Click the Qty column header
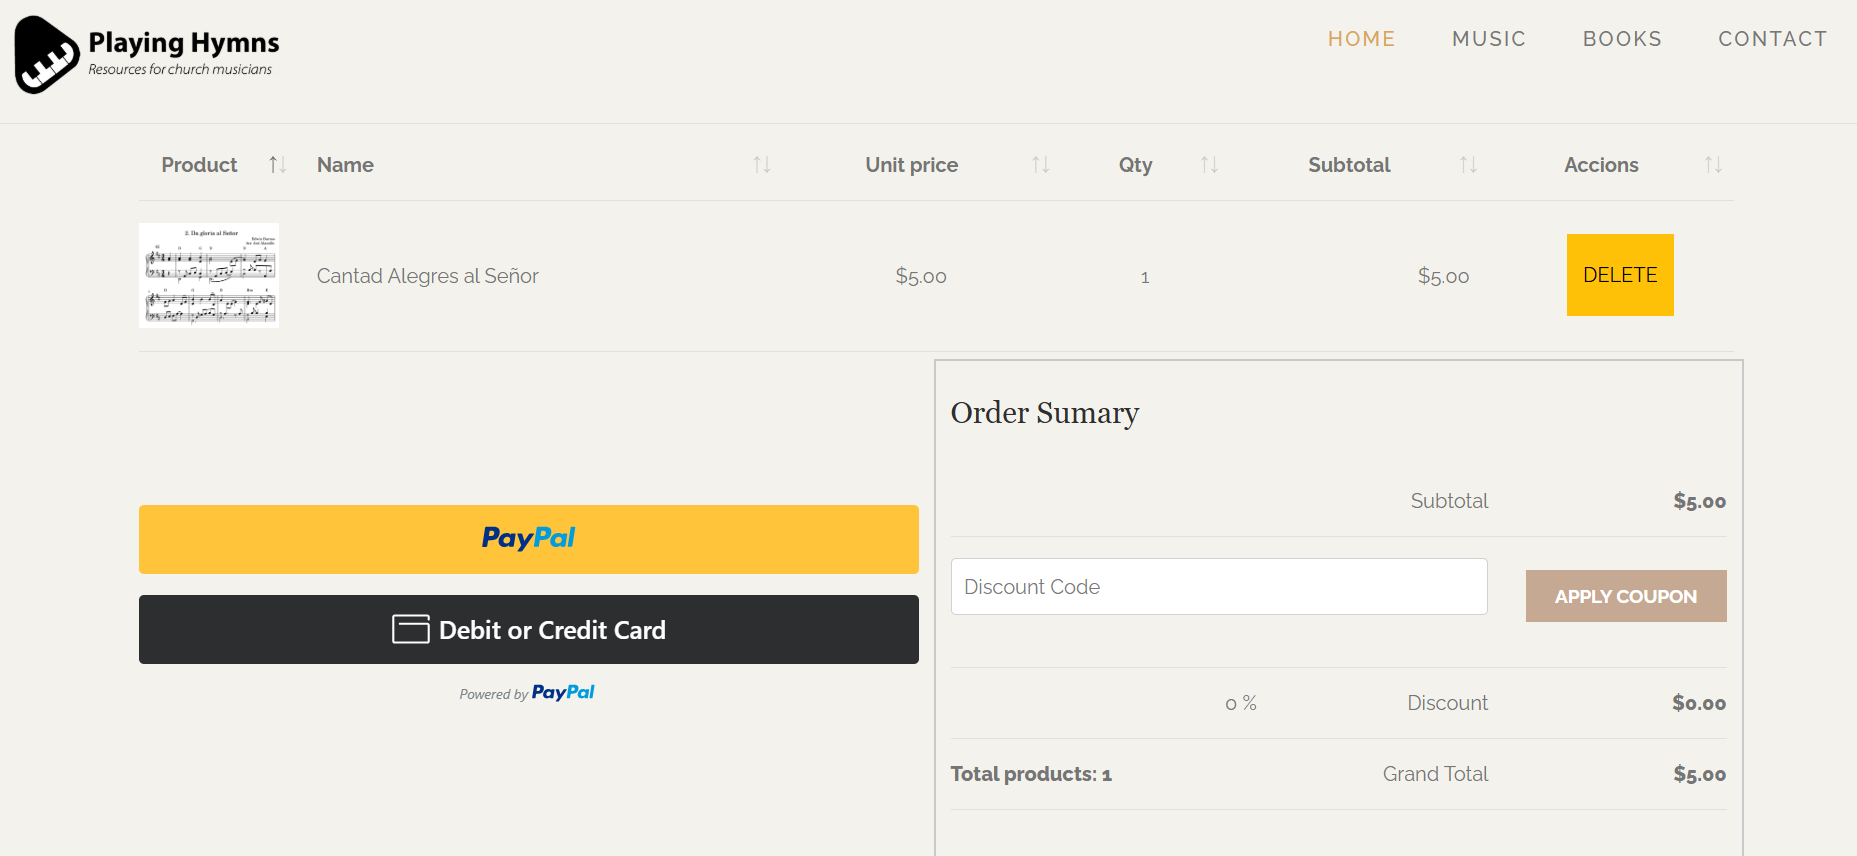The height and width of the screenshot is (856, 1857). click(1136, 165)
